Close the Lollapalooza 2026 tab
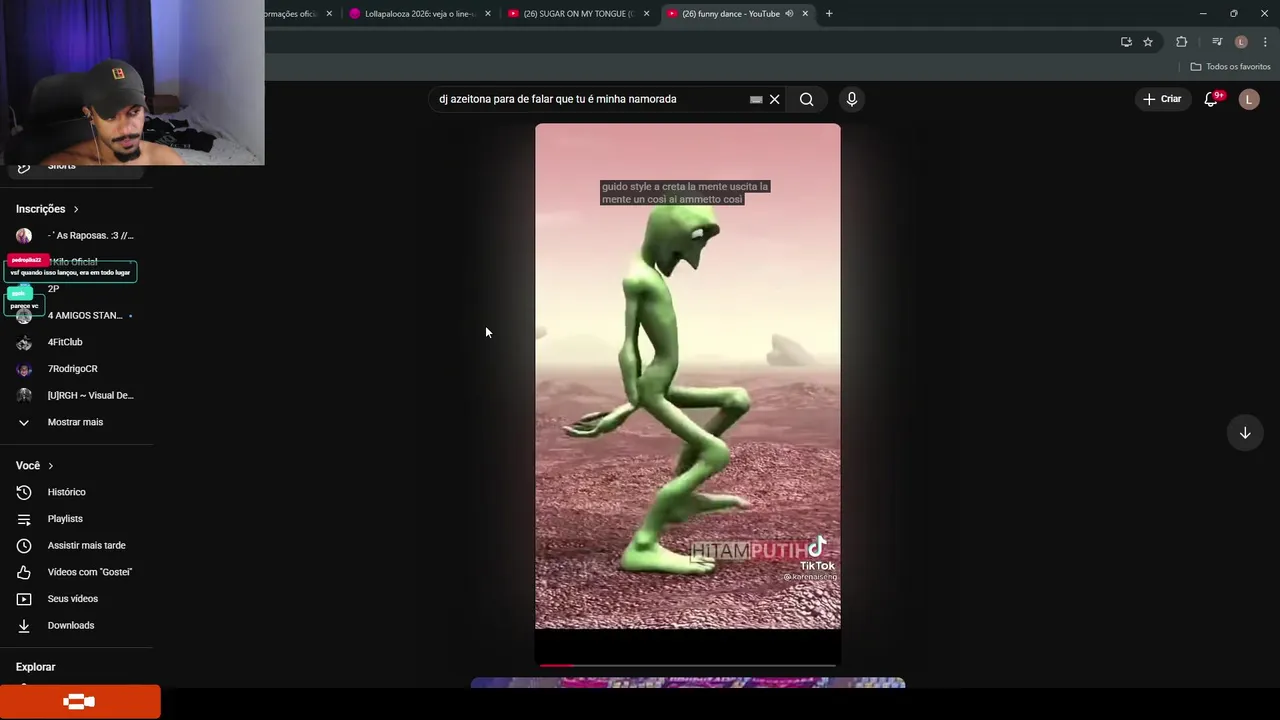This screenshot has width=1280, height=720. point(488,14)
